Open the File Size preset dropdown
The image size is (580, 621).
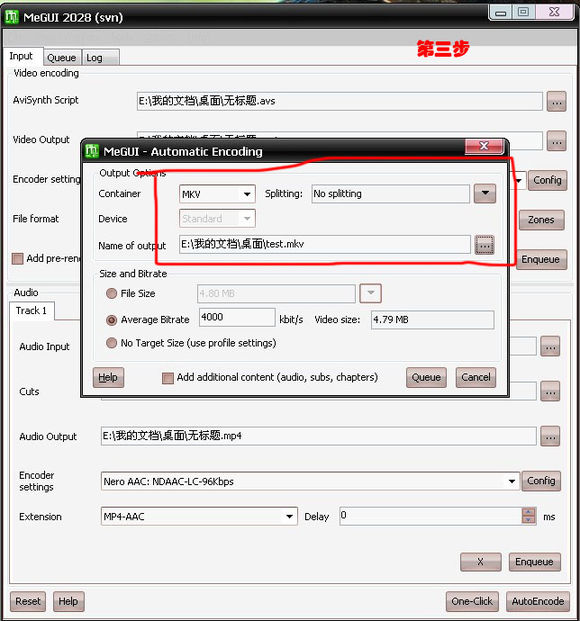tap(370, 293)
